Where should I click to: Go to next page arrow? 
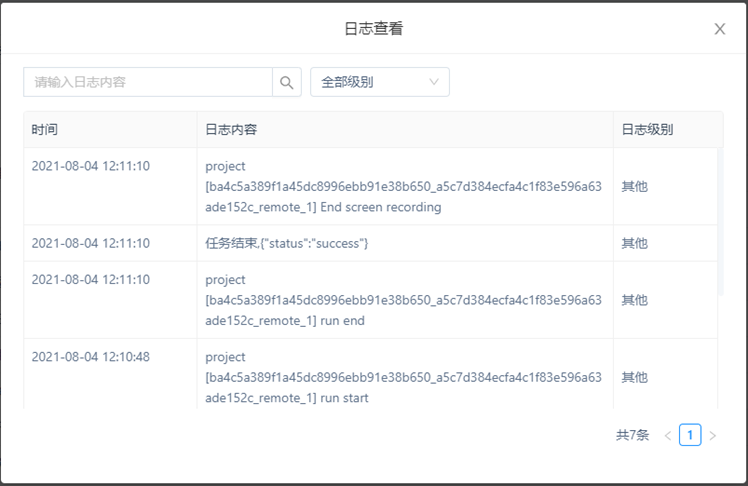pyautogui.click(x=713, y=435)
